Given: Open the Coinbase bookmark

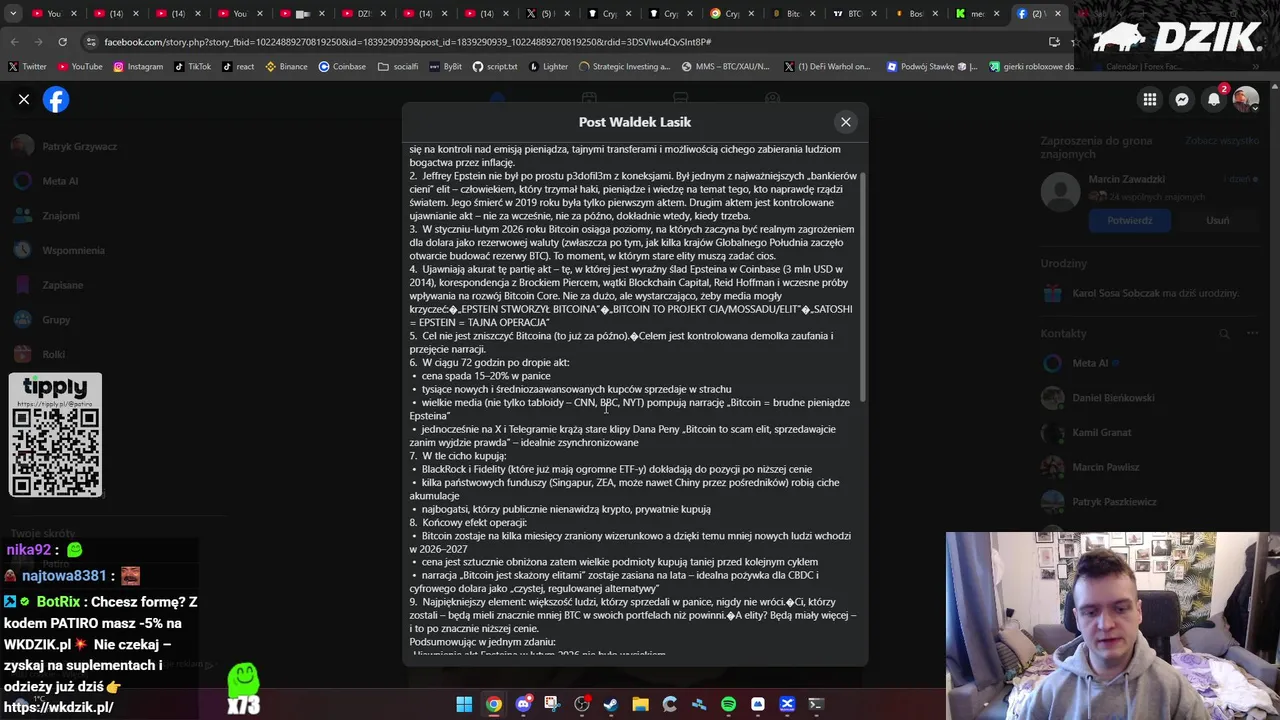Looking at the screenshot, I should click(x=342, y=67).
